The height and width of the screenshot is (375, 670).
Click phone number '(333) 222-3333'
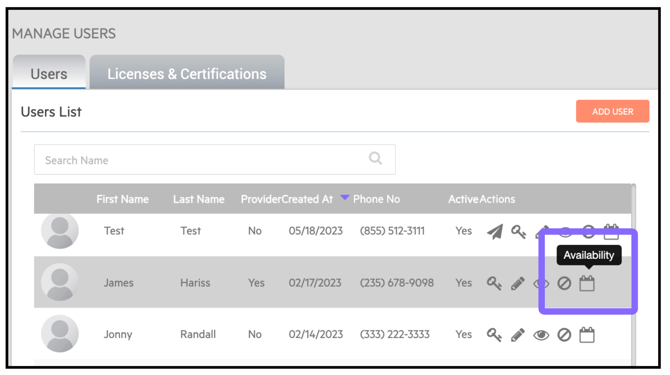pyautogui.click(x=395, y=334)
